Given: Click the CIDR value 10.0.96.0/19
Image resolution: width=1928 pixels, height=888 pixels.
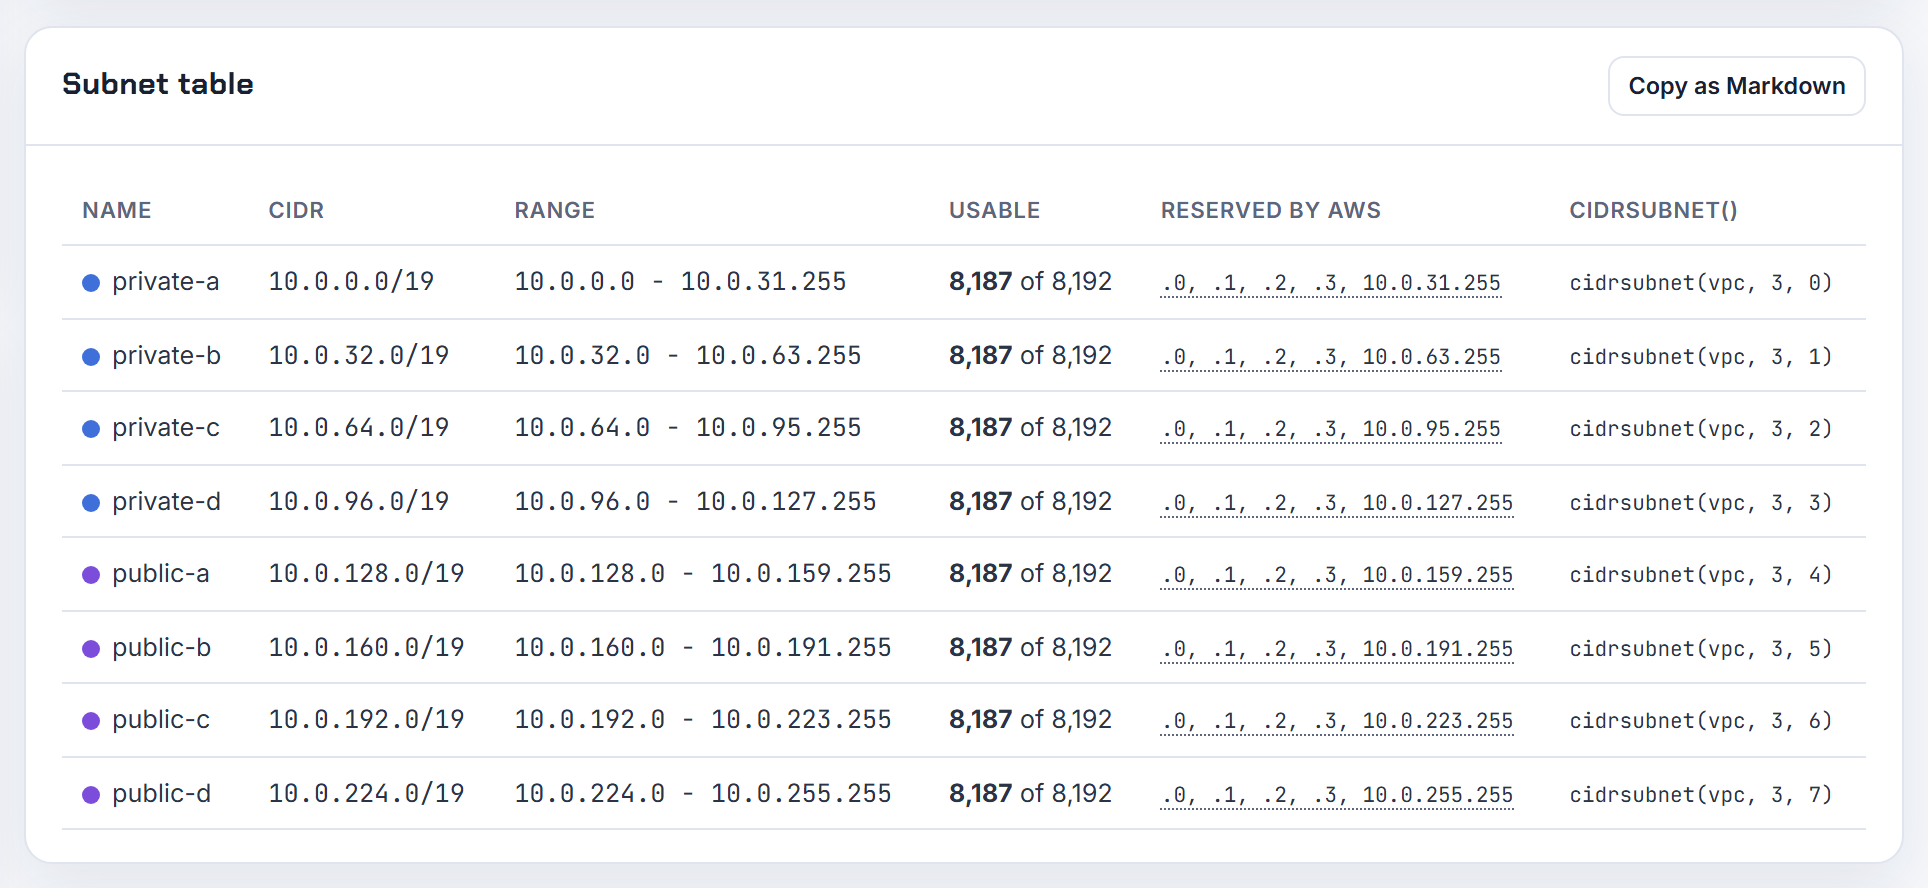Looking at the screenshot, I should 359,502.
